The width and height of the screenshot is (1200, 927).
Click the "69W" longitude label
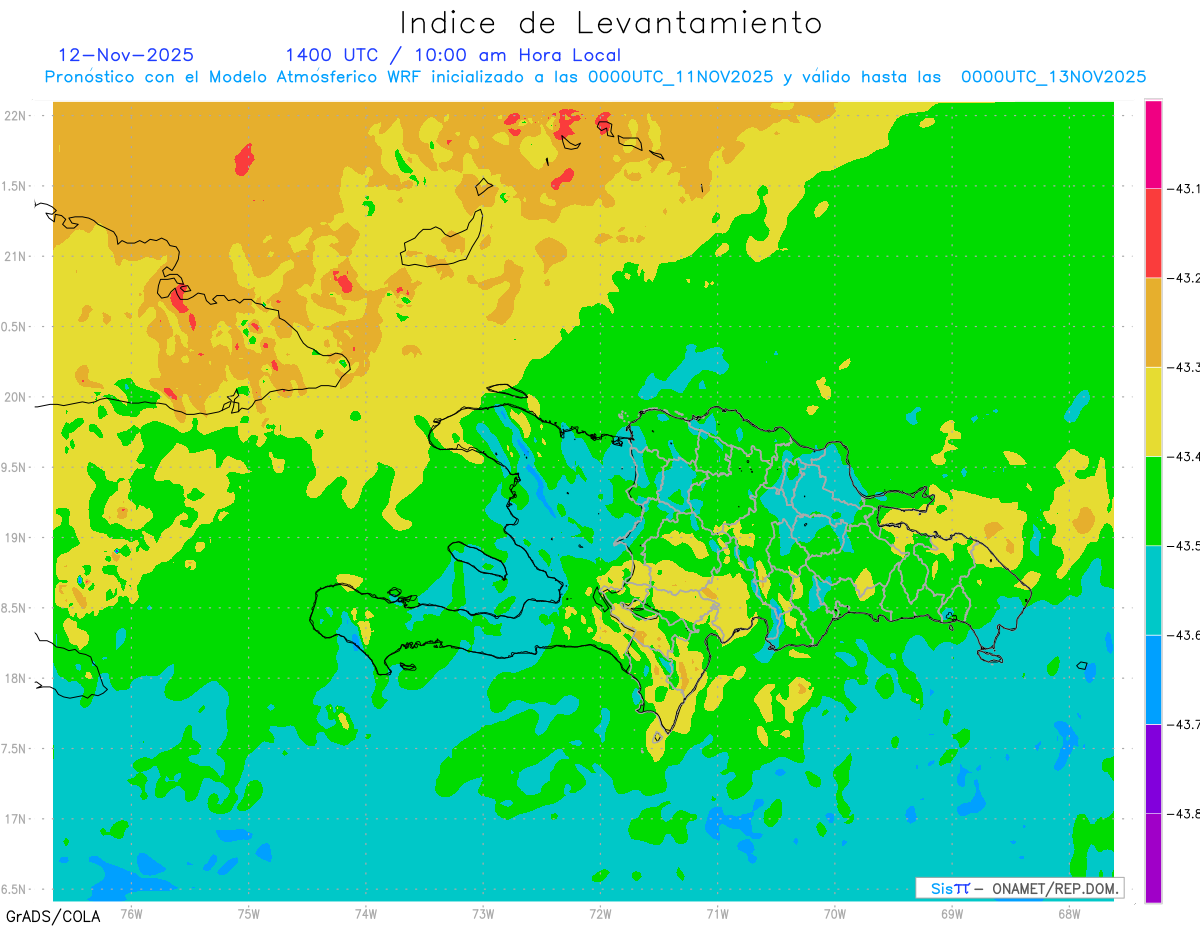coord(952,913)
